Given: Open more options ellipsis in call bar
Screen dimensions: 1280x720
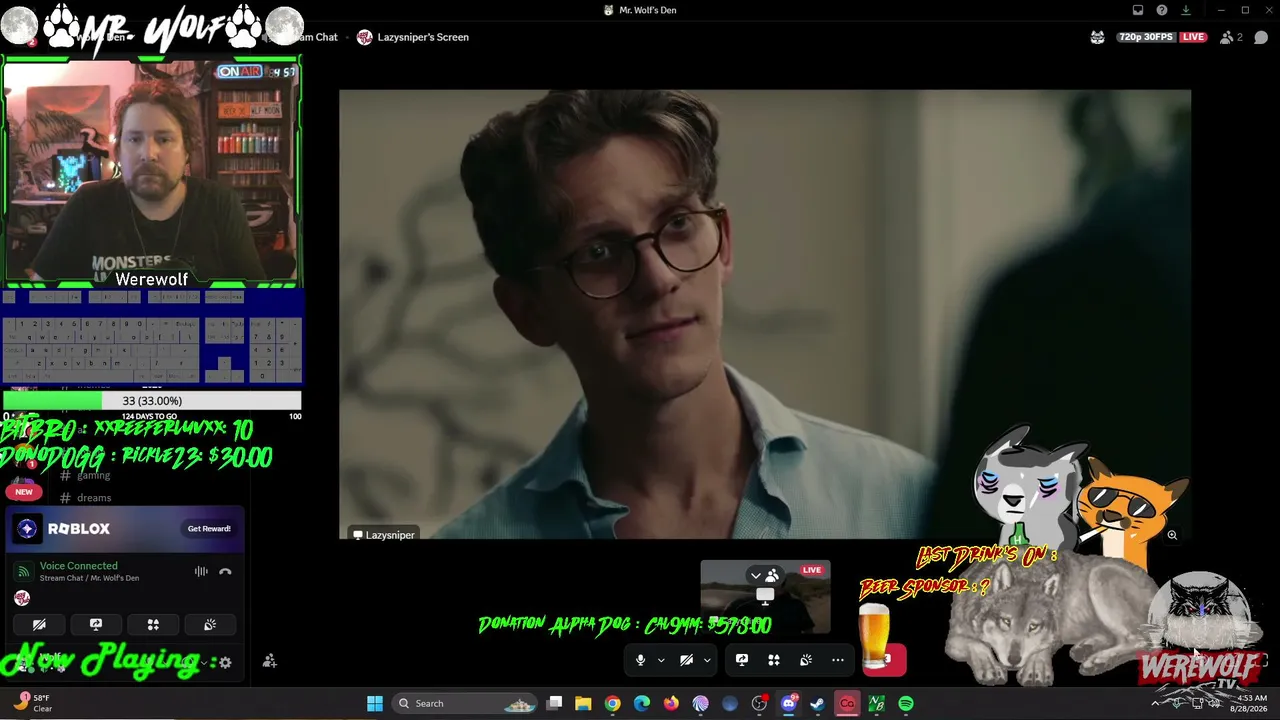Looking at the screenshot, I should tap(838, 660).
